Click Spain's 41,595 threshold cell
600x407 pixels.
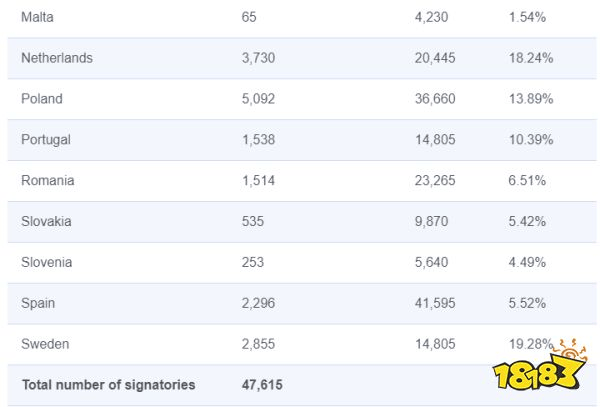click(435, 304)
